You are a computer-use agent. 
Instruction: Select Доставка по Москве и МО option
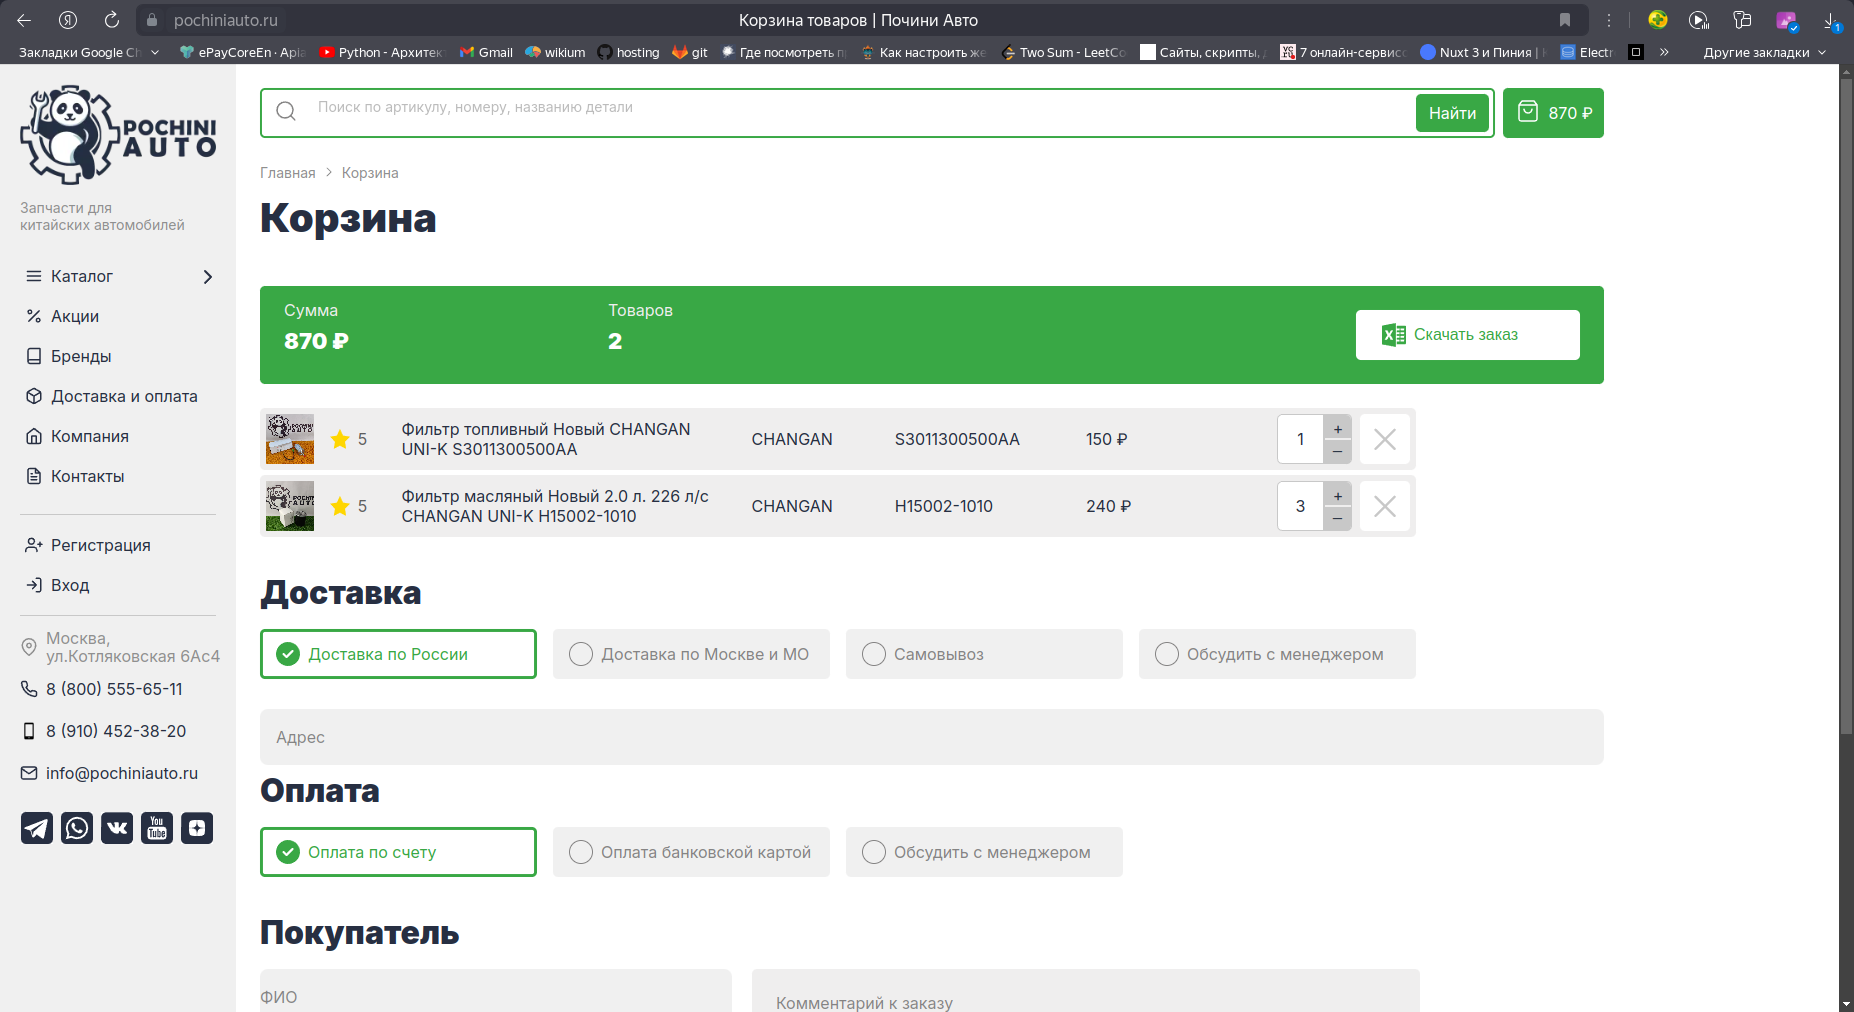point(691,654)
